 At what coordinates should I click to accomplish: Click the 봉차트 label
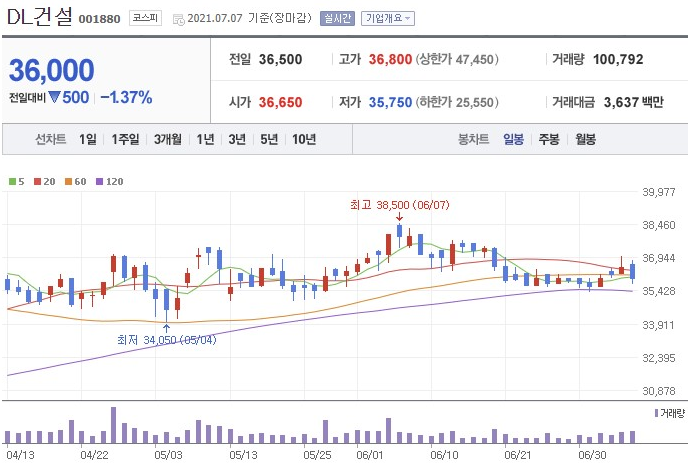473,139
